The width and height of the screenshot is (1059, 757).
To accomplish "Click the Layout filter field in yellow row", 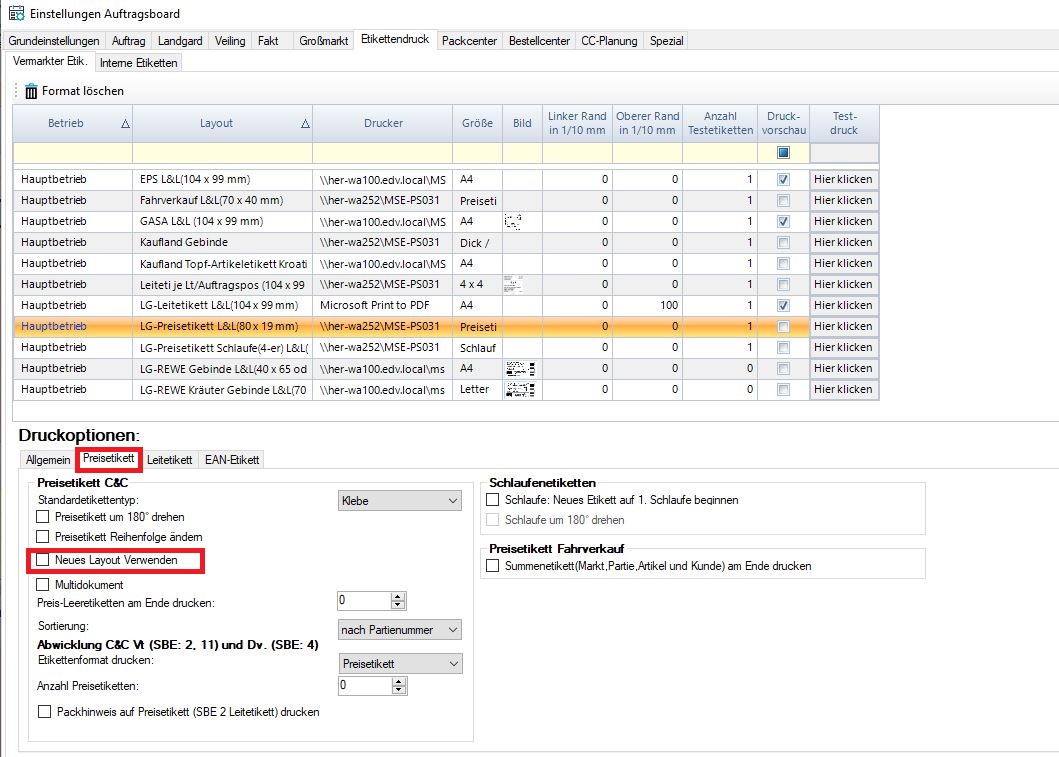I will 222,153.
